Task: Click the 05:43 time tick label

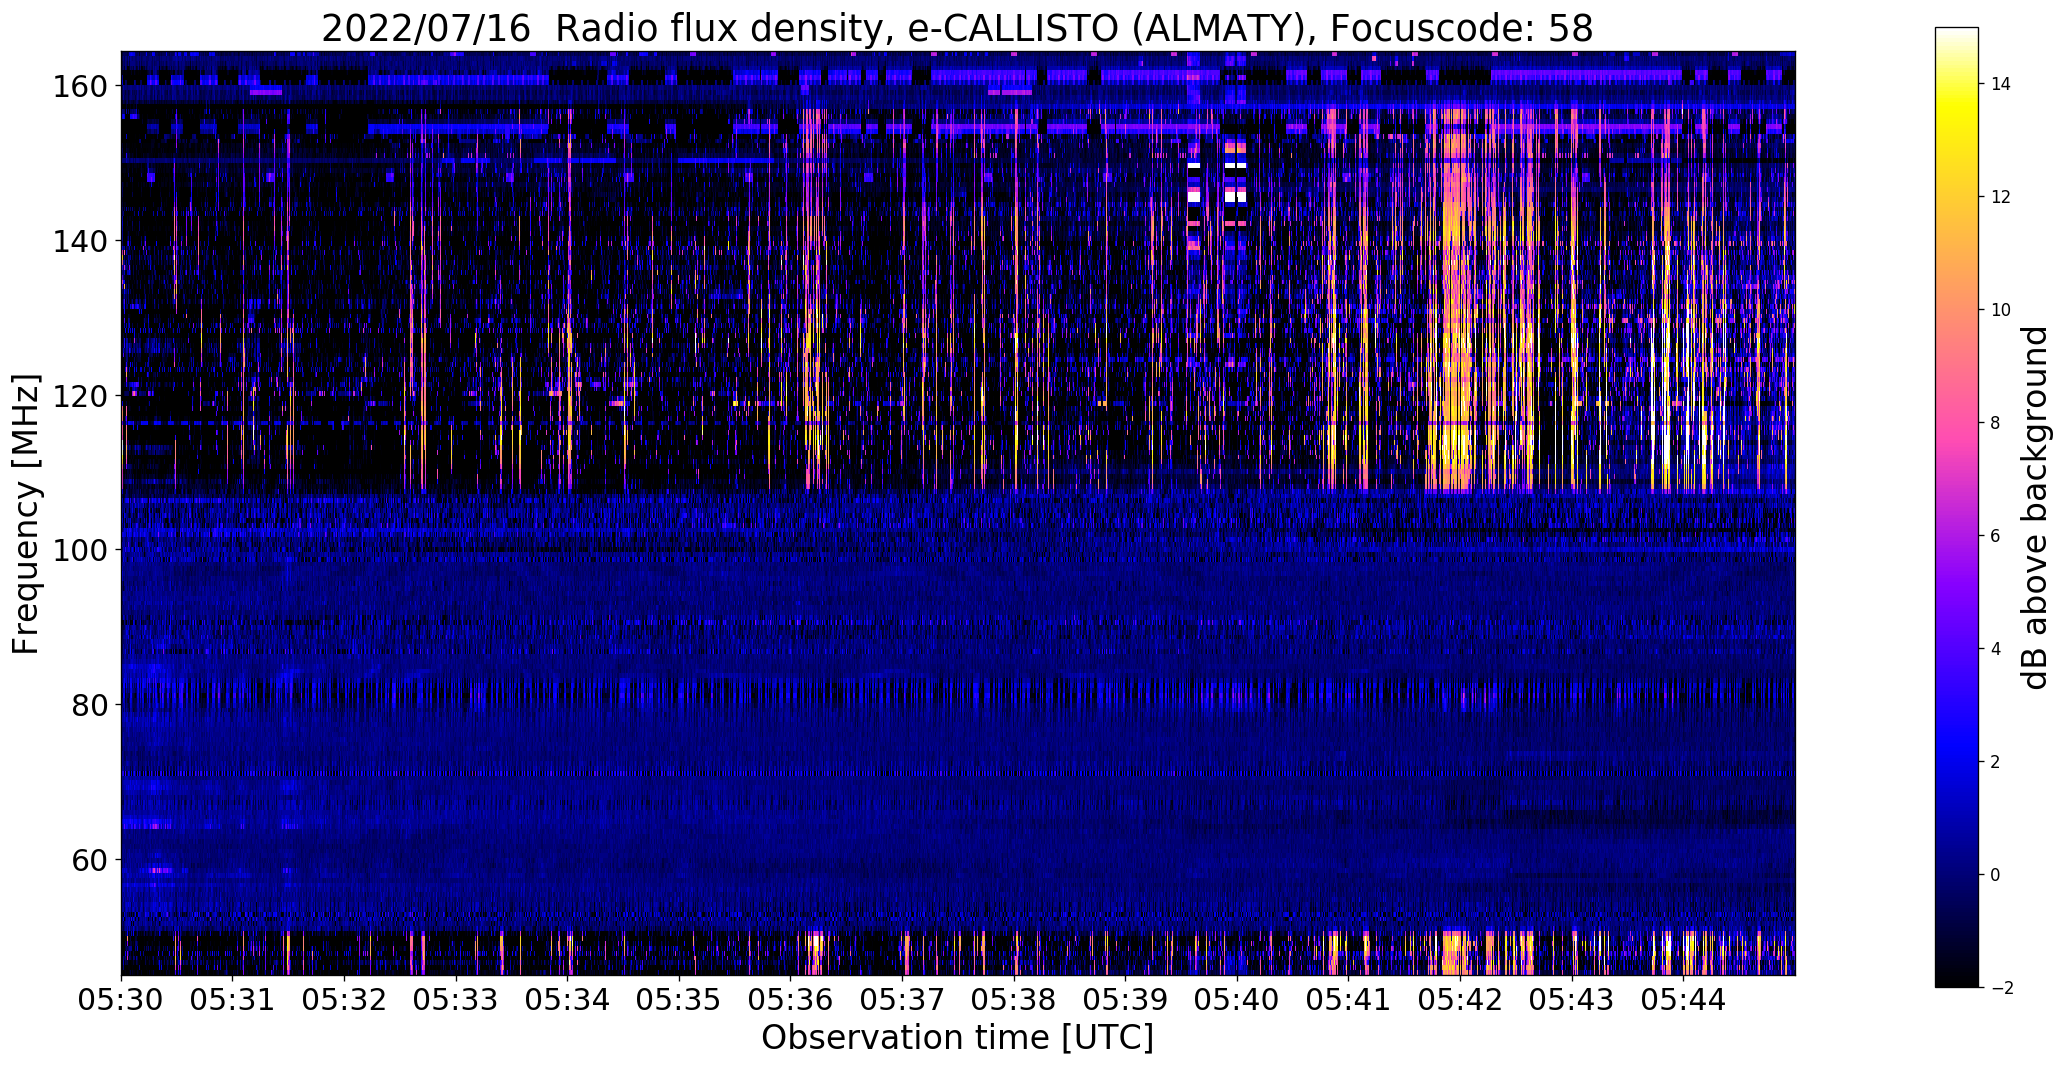Action: coord(1573,1000)
